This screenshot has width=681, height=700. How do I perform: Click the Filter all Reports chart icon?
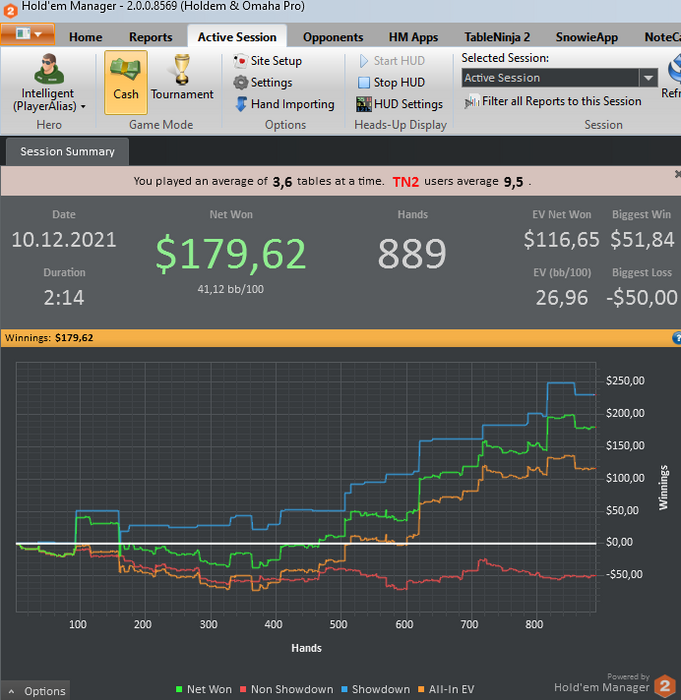pyautogui.click(x=472, y=102)
